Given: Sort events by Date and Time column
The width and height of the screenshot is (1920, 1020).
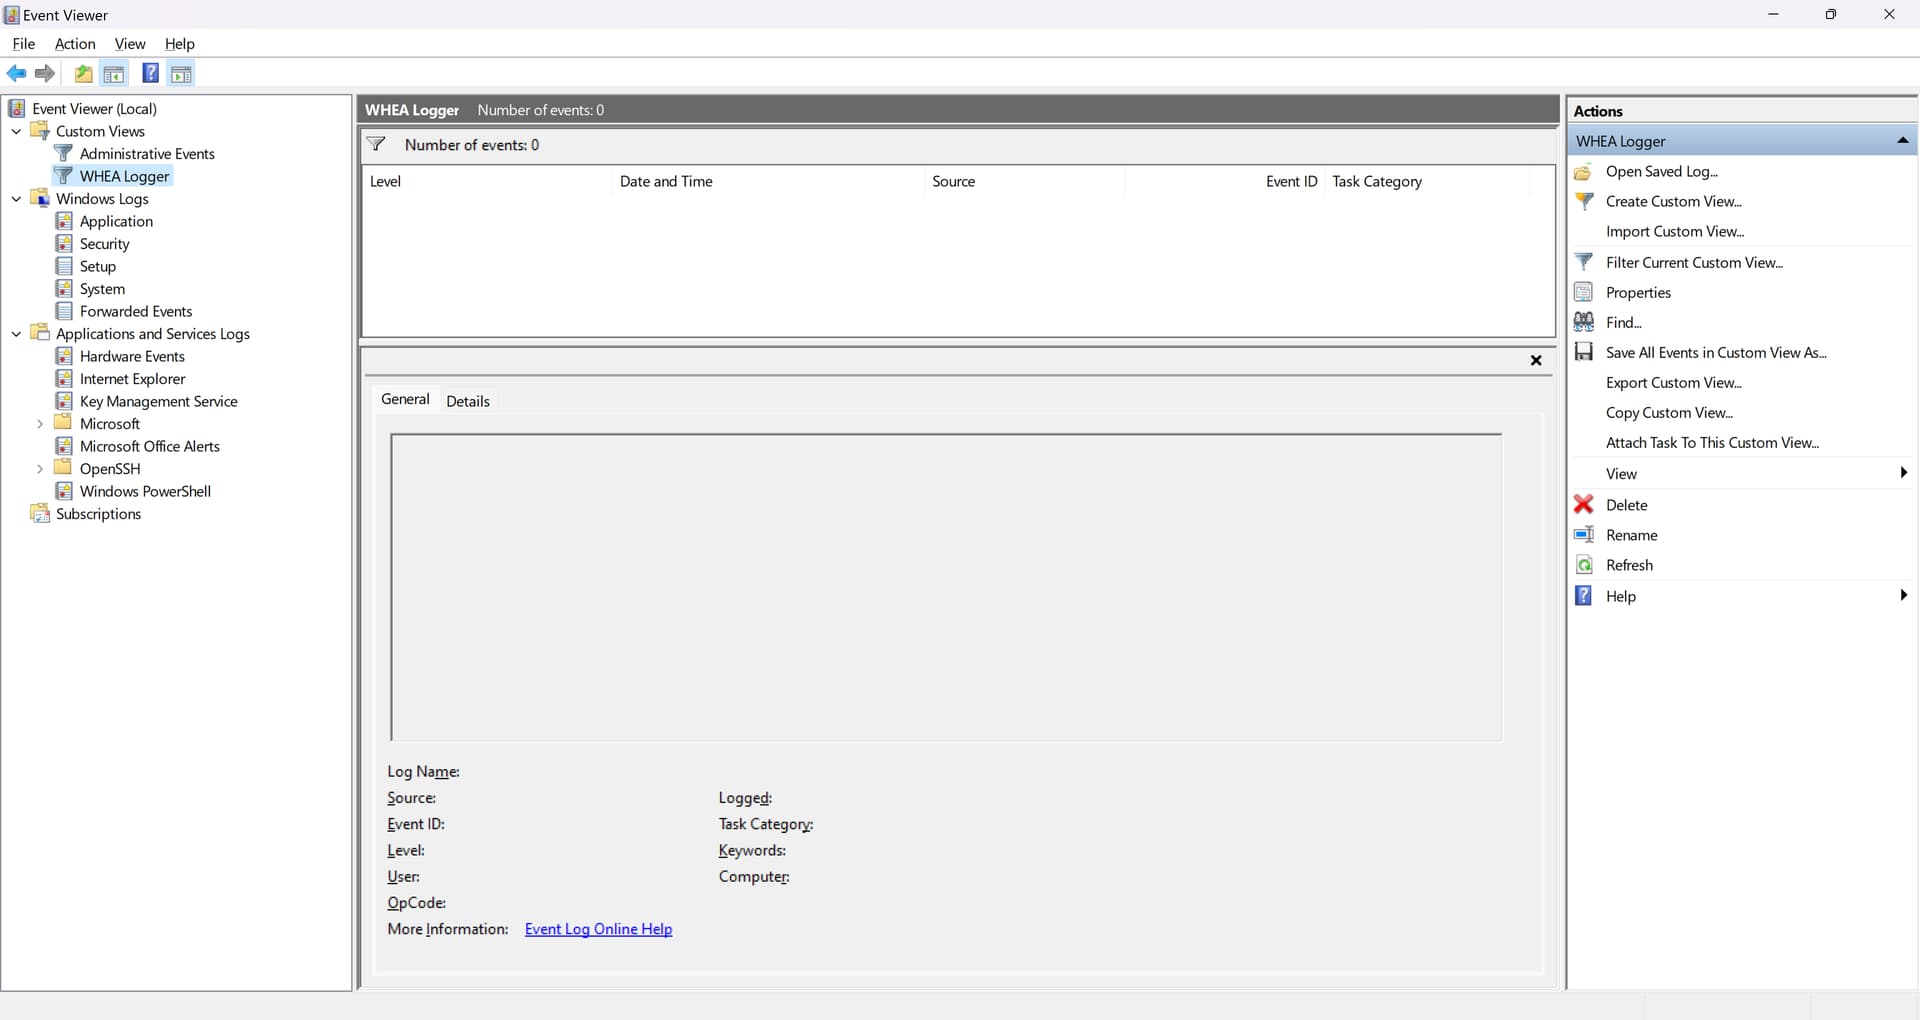Looking at the screenshot, I should [666, 181].
